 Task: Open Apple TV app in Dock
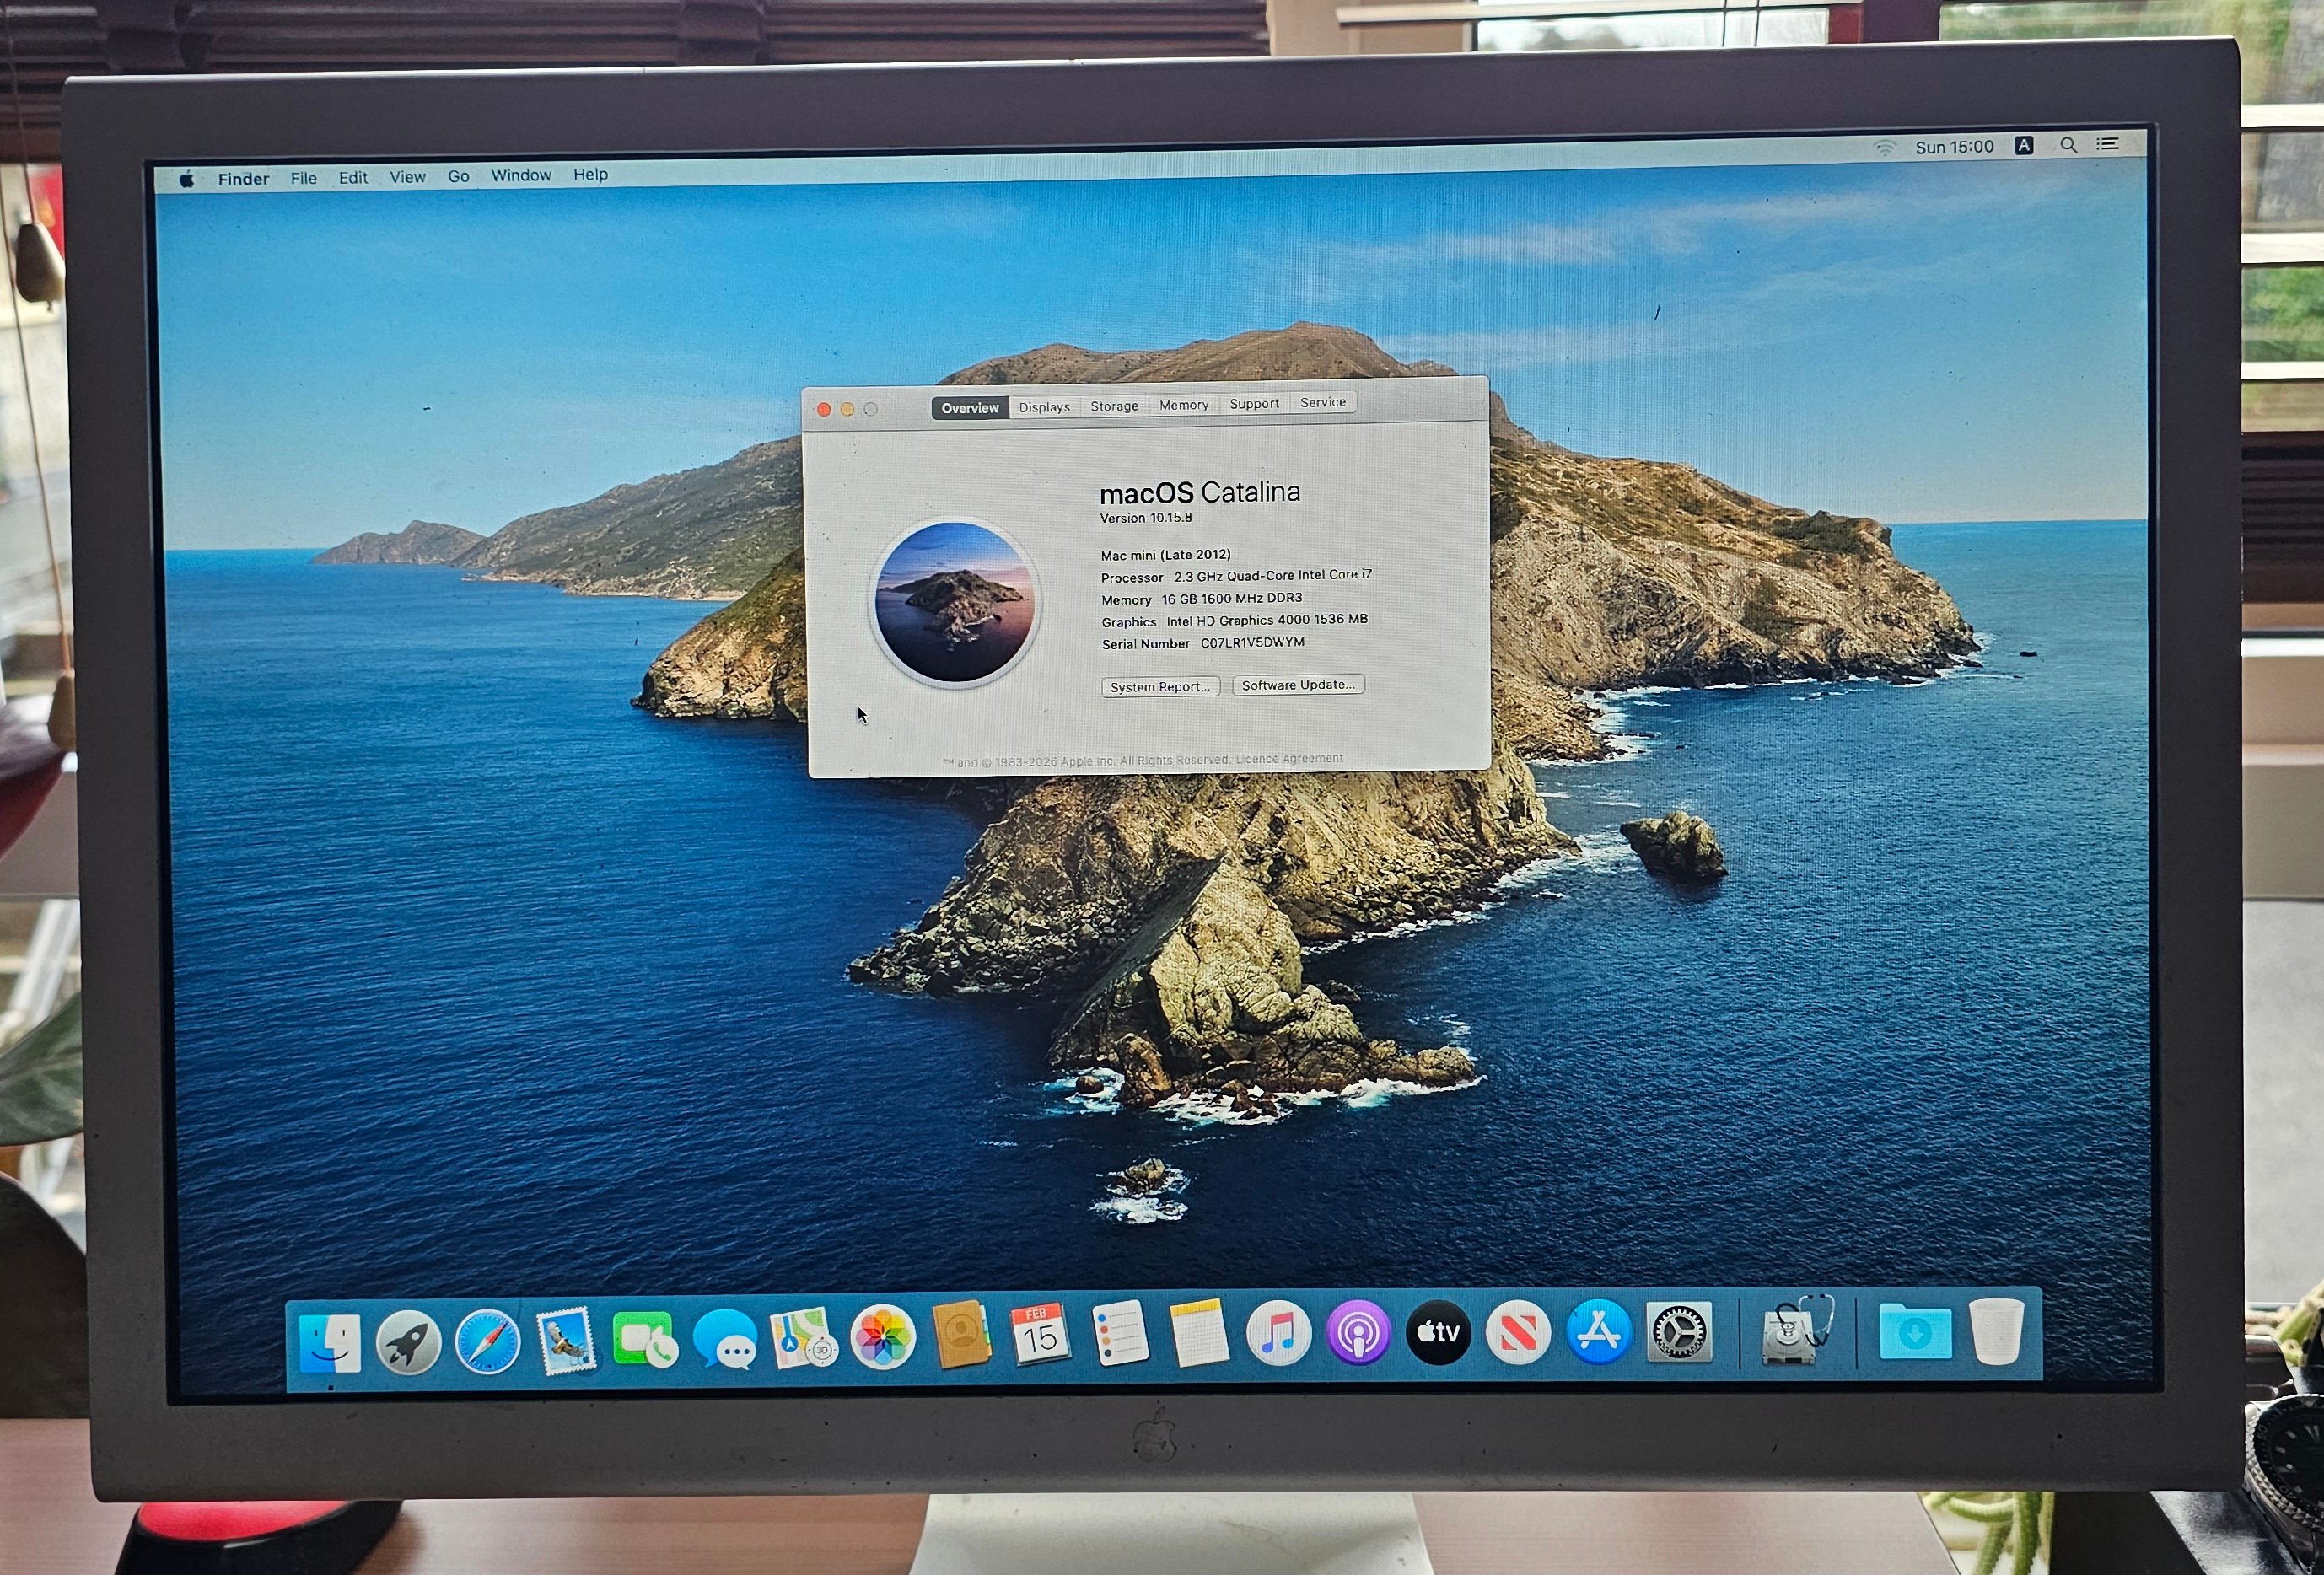coord(1438,1332)
